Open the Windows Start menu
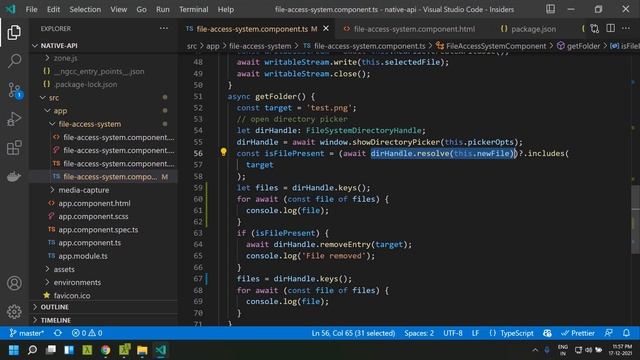Screen dimensions: 640x360 14,350
